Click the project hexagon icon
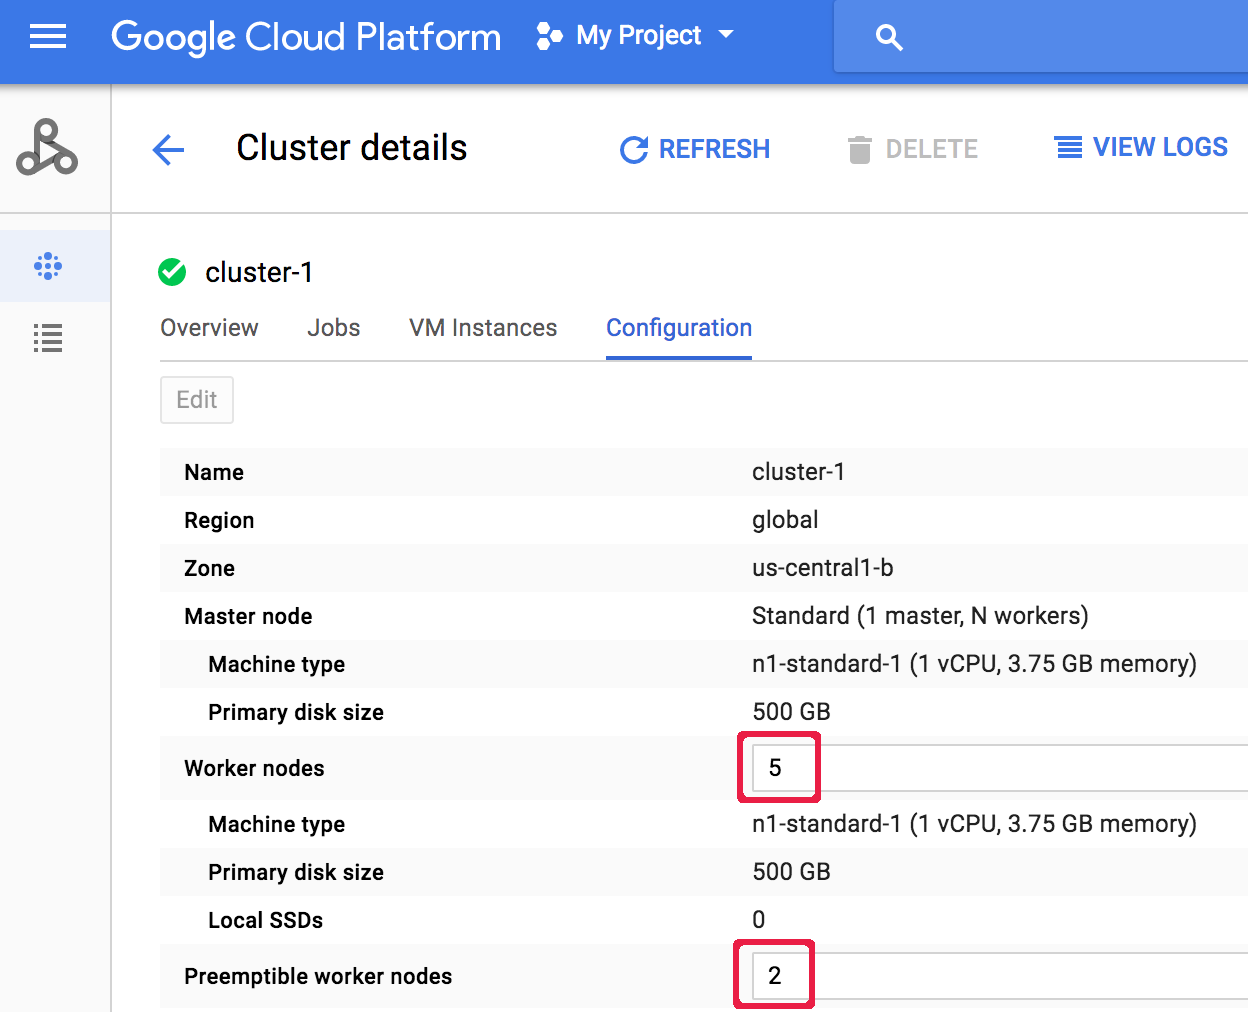The image size is (1248, 1012). (x=549, y=37)
